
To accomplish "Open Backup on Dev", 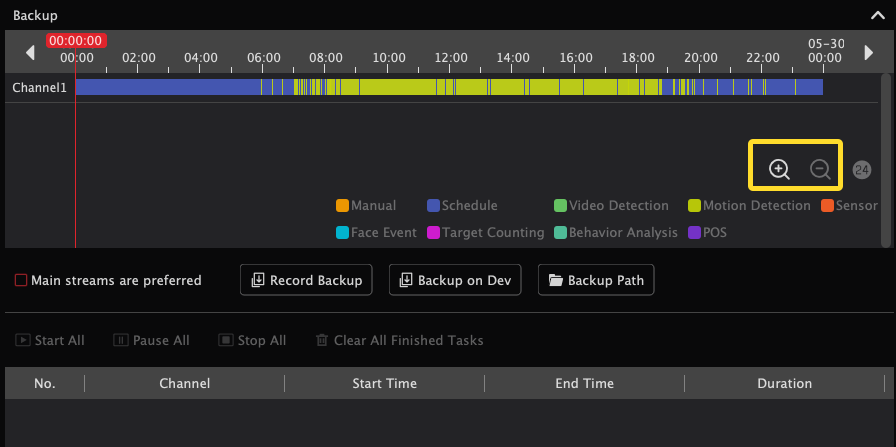I will (x=455, y=280).
